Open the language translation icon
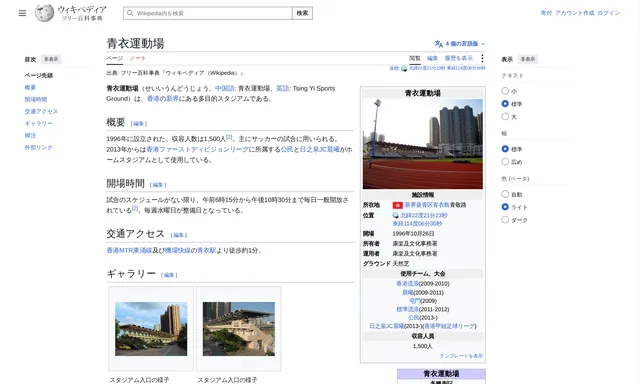The image size is (640, 384). point(439,44)
